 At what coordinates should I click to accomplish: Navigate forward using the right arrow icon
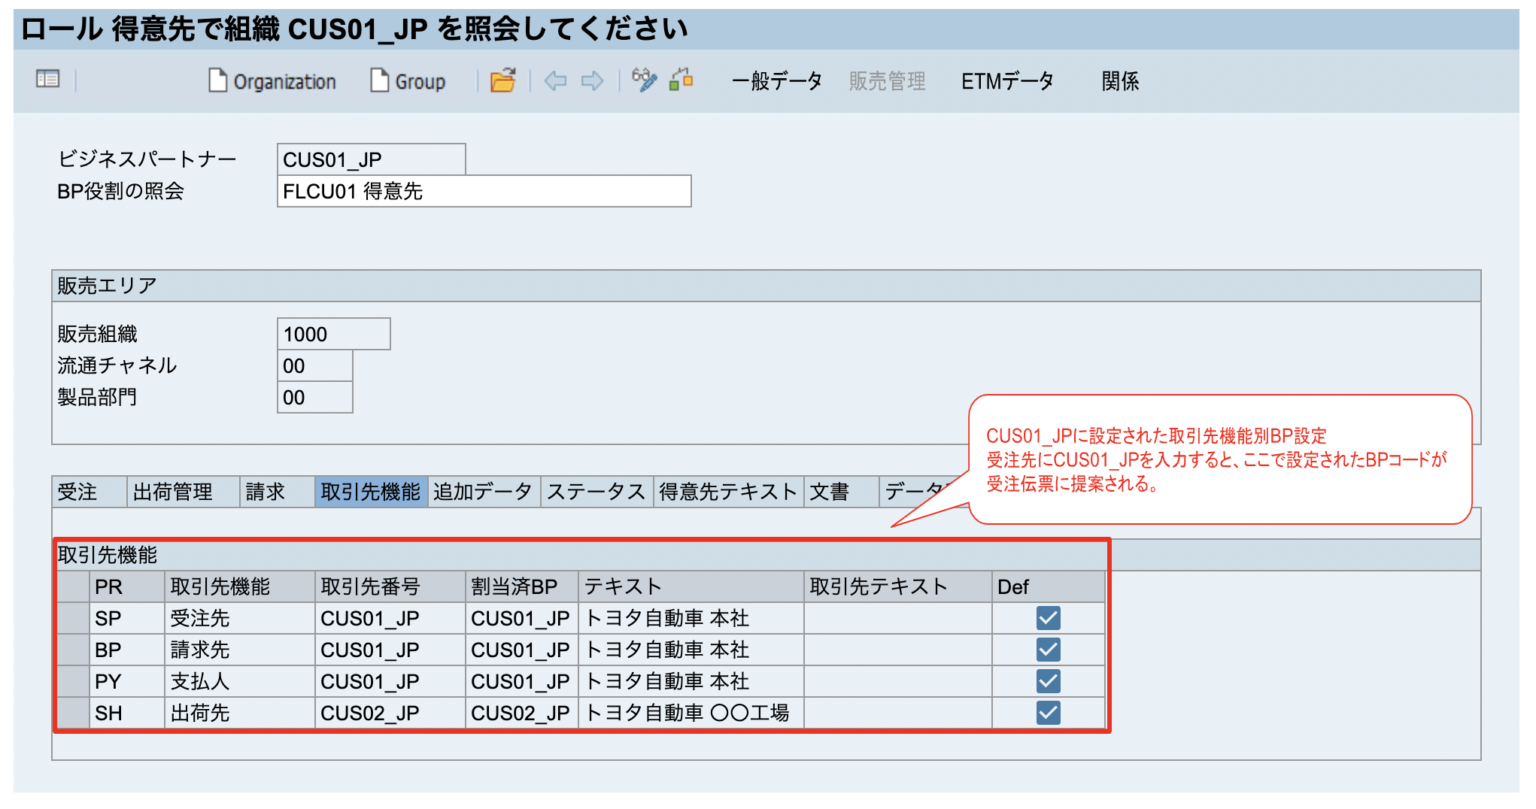click(x=590, y=81)
